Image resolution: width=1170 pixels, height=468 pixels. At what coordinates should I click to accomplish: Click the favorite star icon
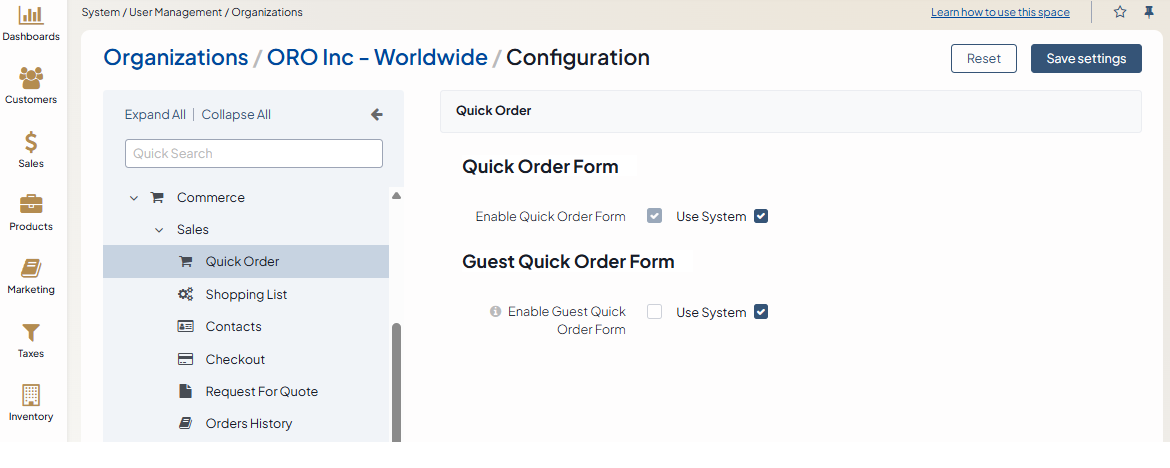click(x=1120, y=12)
